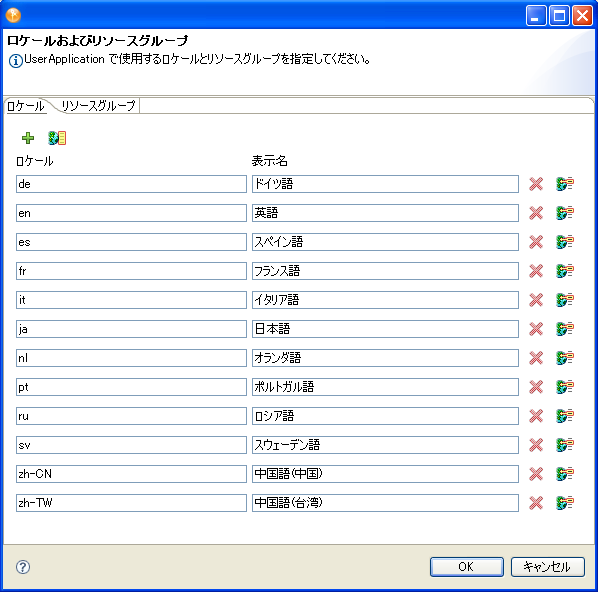Viewport: 598px width, 592px height.
Task: Delete the ja locale row
Action: coord(536,329)
